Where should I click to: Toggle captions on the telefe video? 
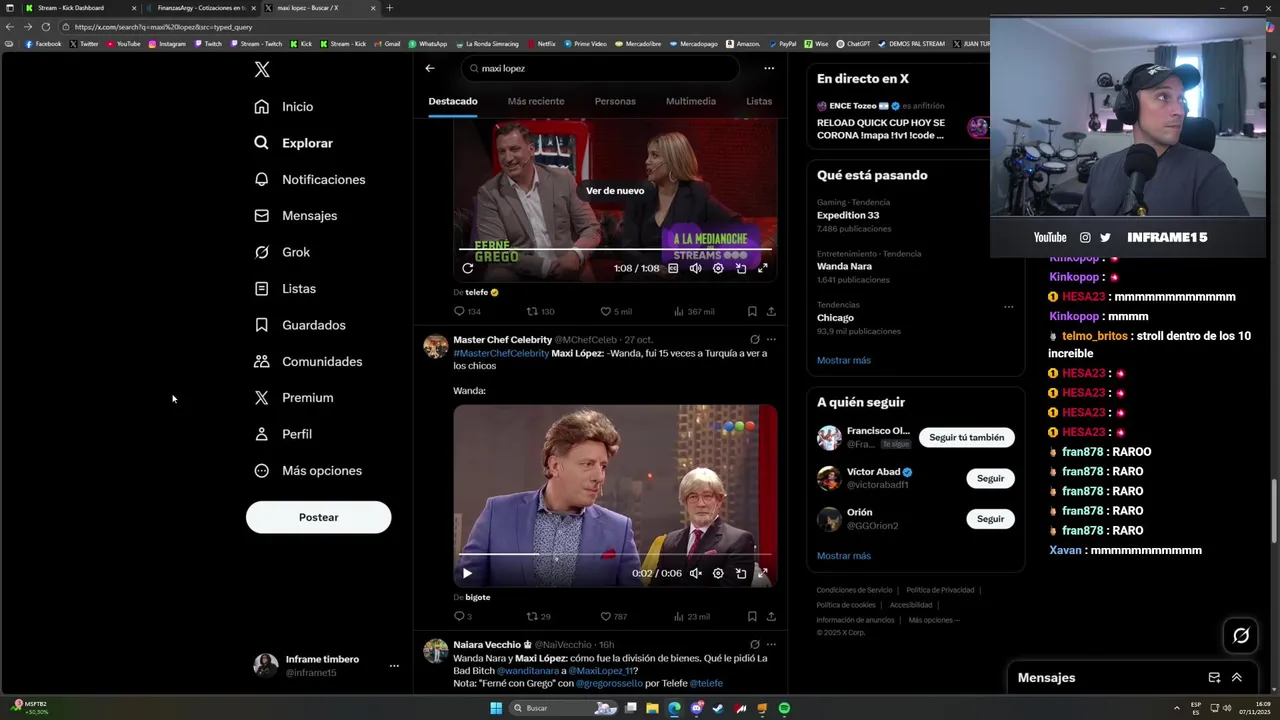click(673, 268)
